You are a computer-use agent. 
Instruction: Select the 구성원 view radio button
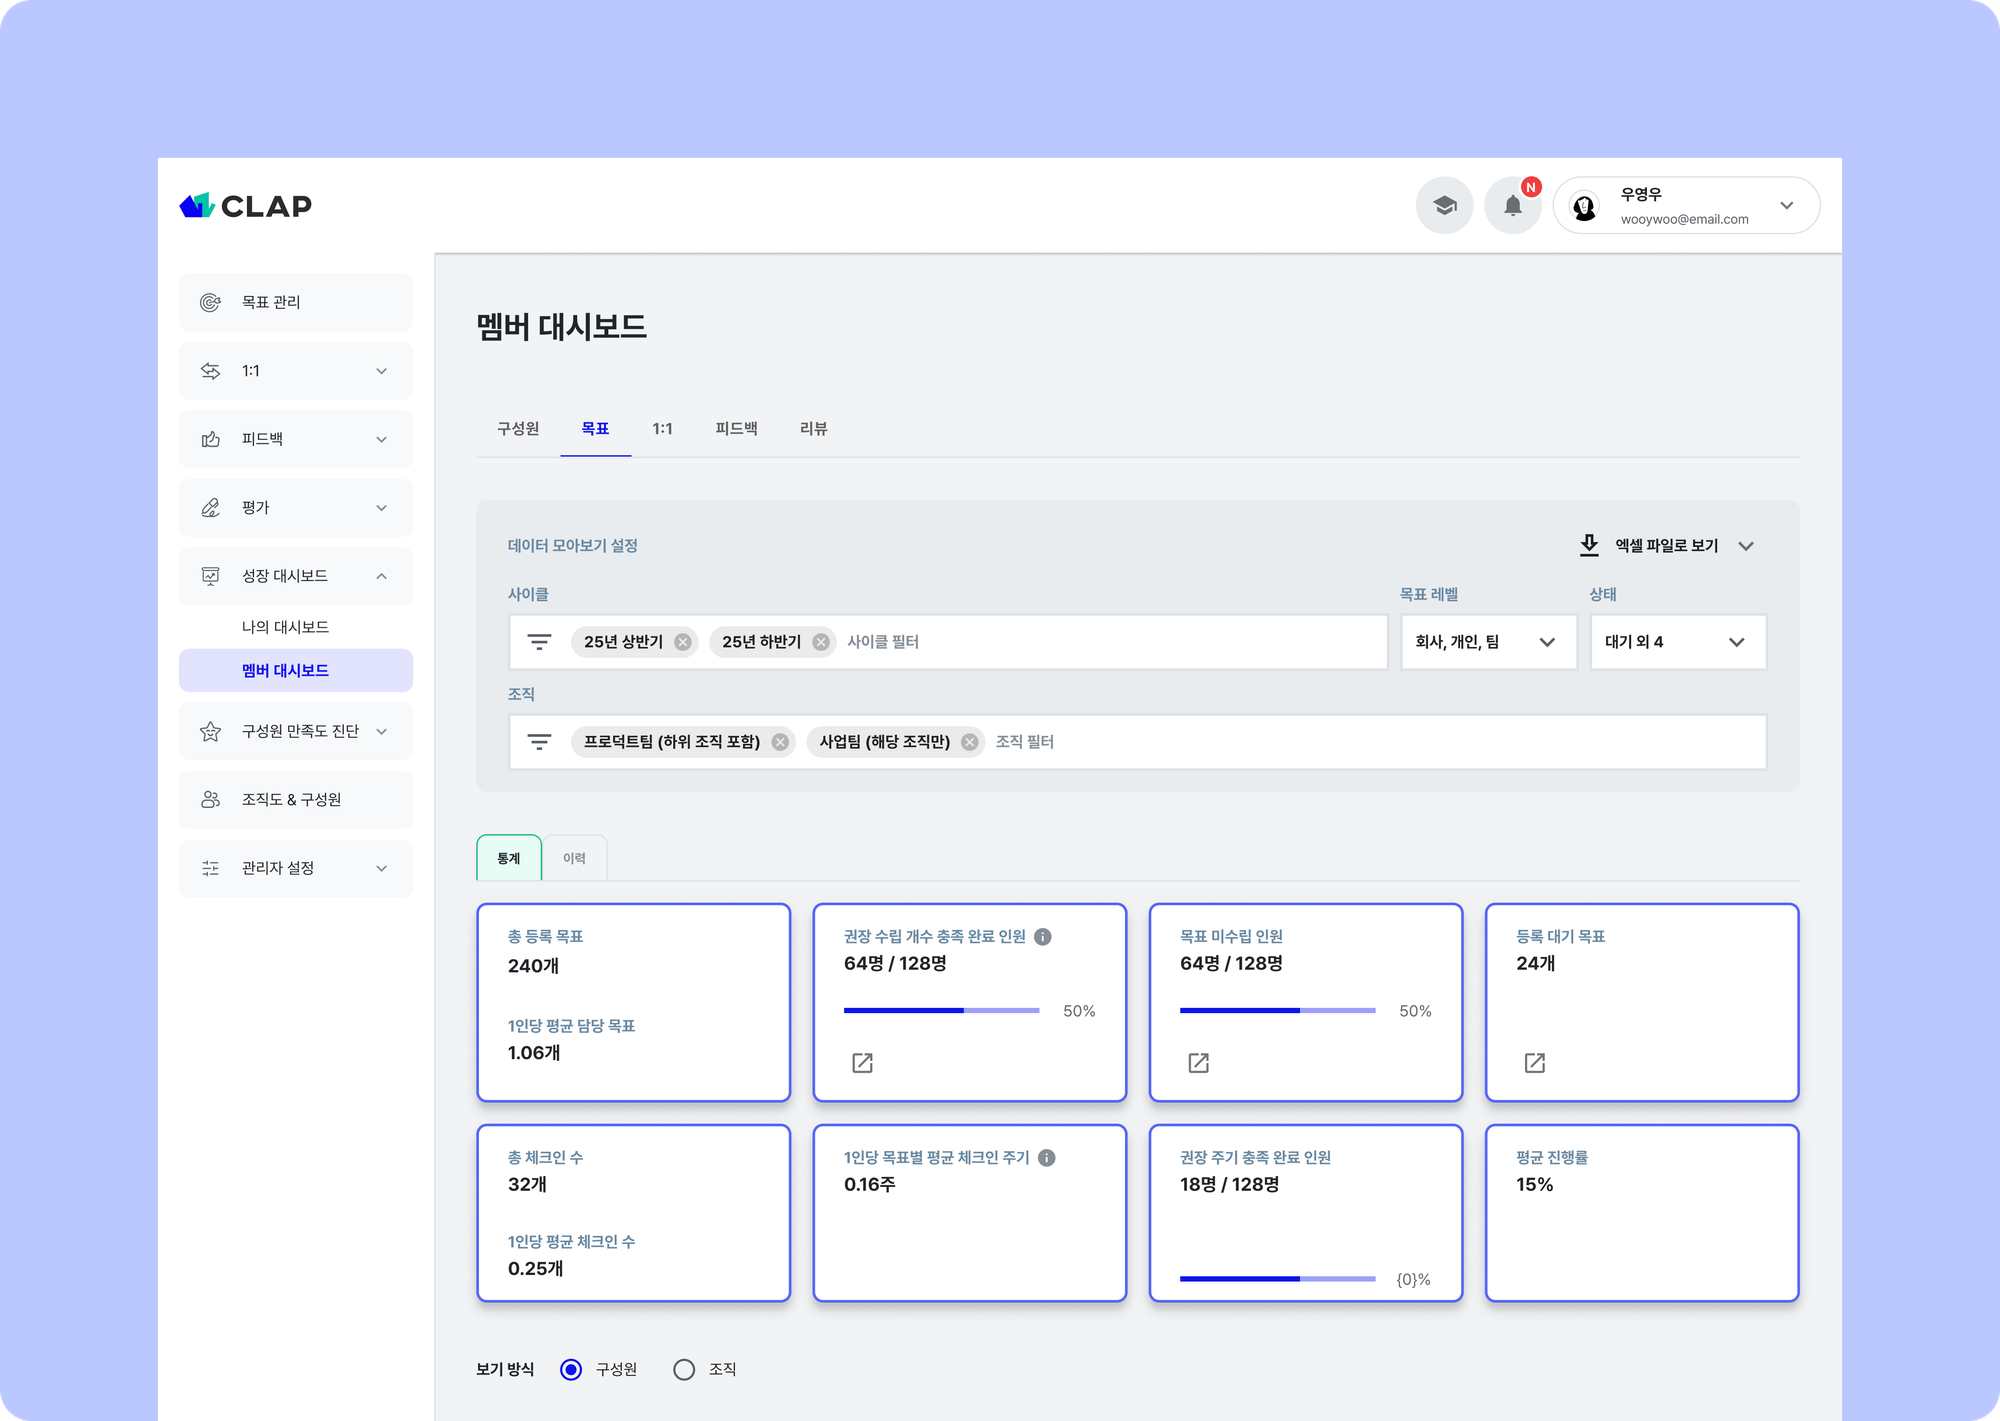[571, 1370]
